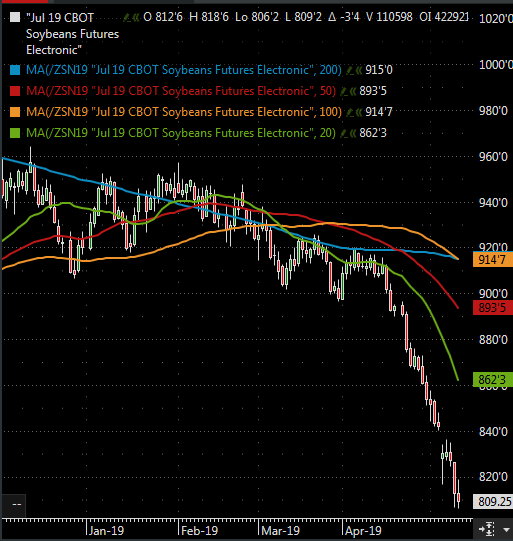Open dropdown arrow next to axis scale icon
This screenshot has width=513, height=541.
[506, 529]
